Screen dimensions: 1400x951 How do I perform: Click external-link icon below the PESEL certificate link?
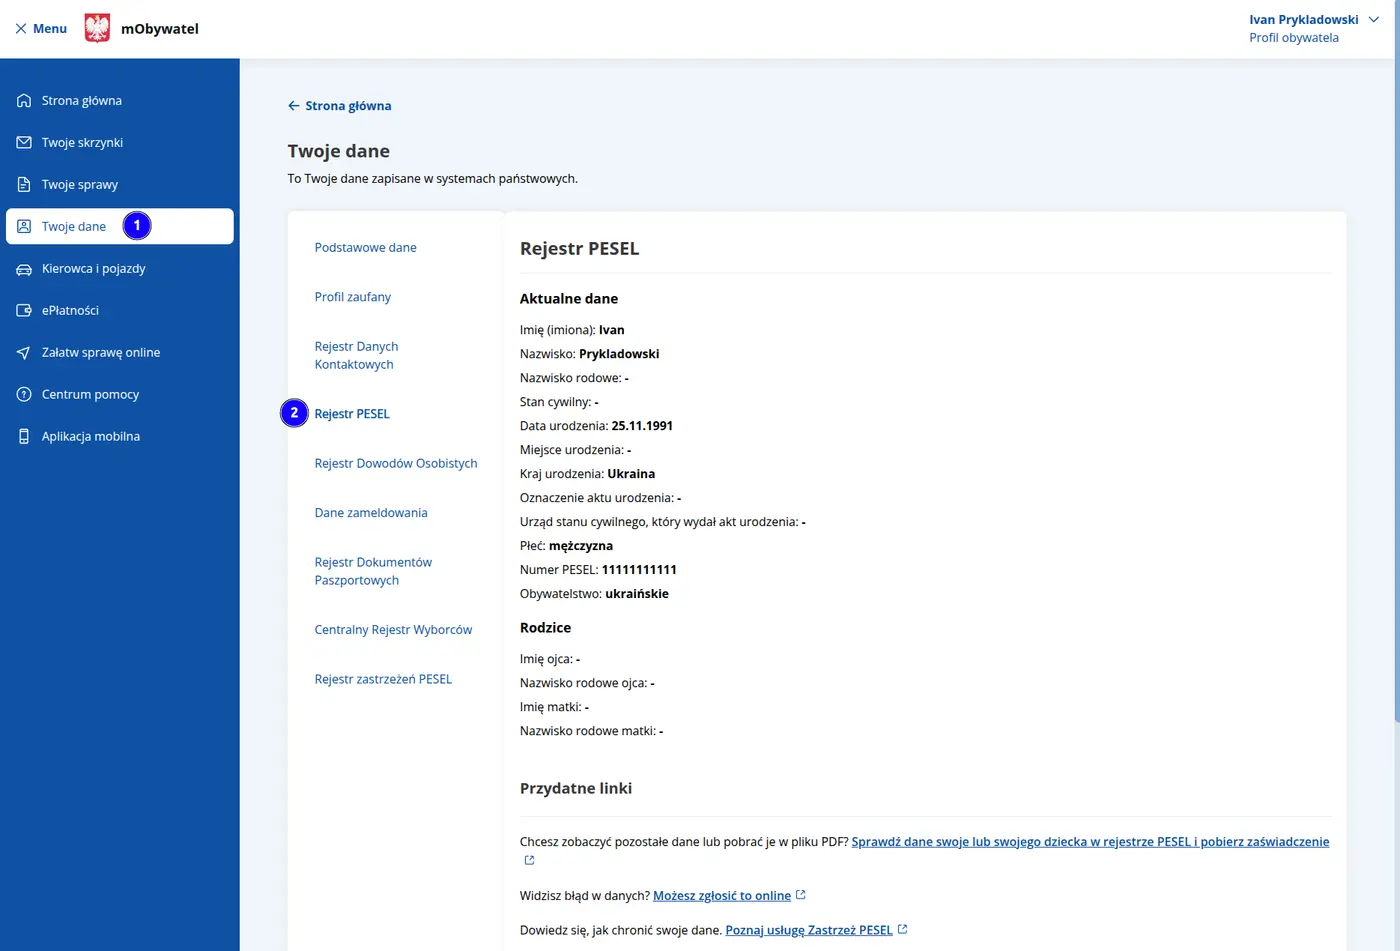pyautogui.click(x=529, y=860)
